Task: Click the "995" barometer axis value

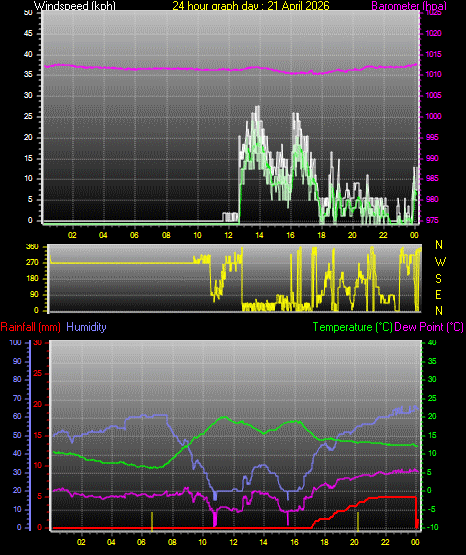Action: pyautogui.click(x=432, y=137)
